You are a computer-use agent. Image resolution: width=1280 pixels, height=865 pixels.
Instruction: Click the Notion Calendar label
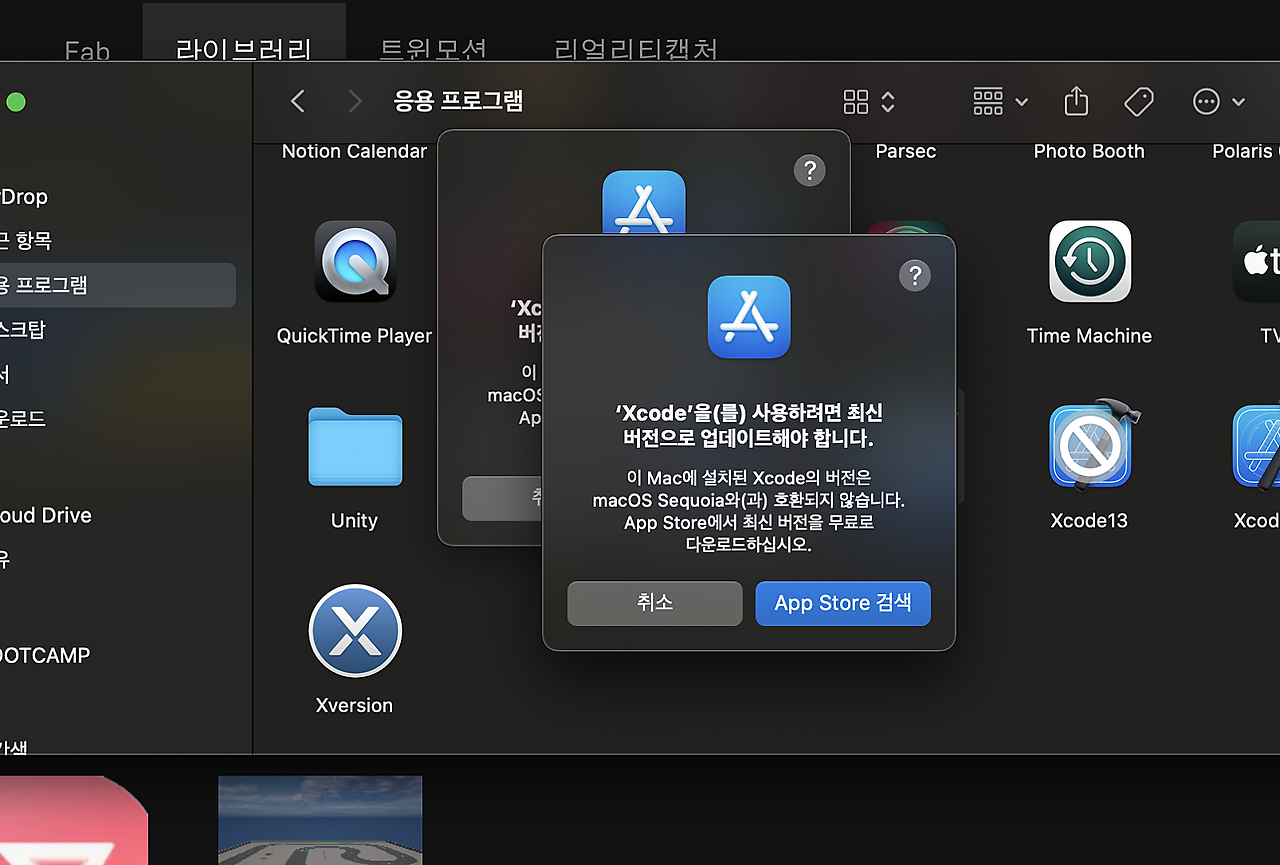click(x=355, y=151)
